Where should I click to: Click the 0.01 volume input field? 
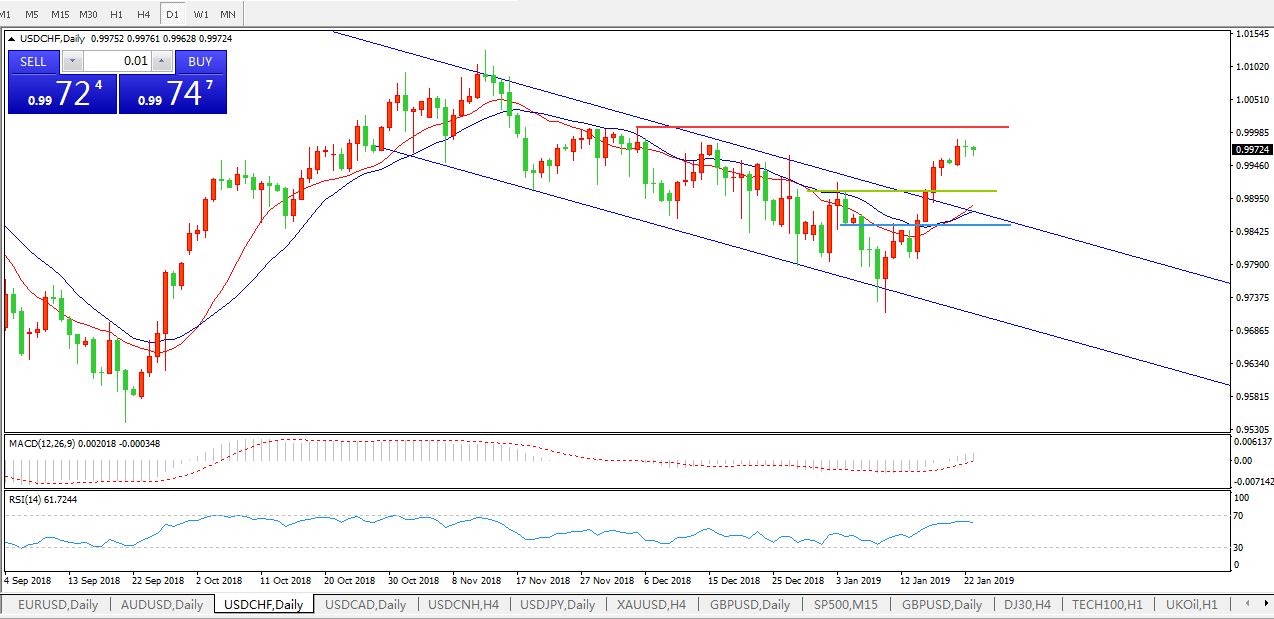coord(117,62)
